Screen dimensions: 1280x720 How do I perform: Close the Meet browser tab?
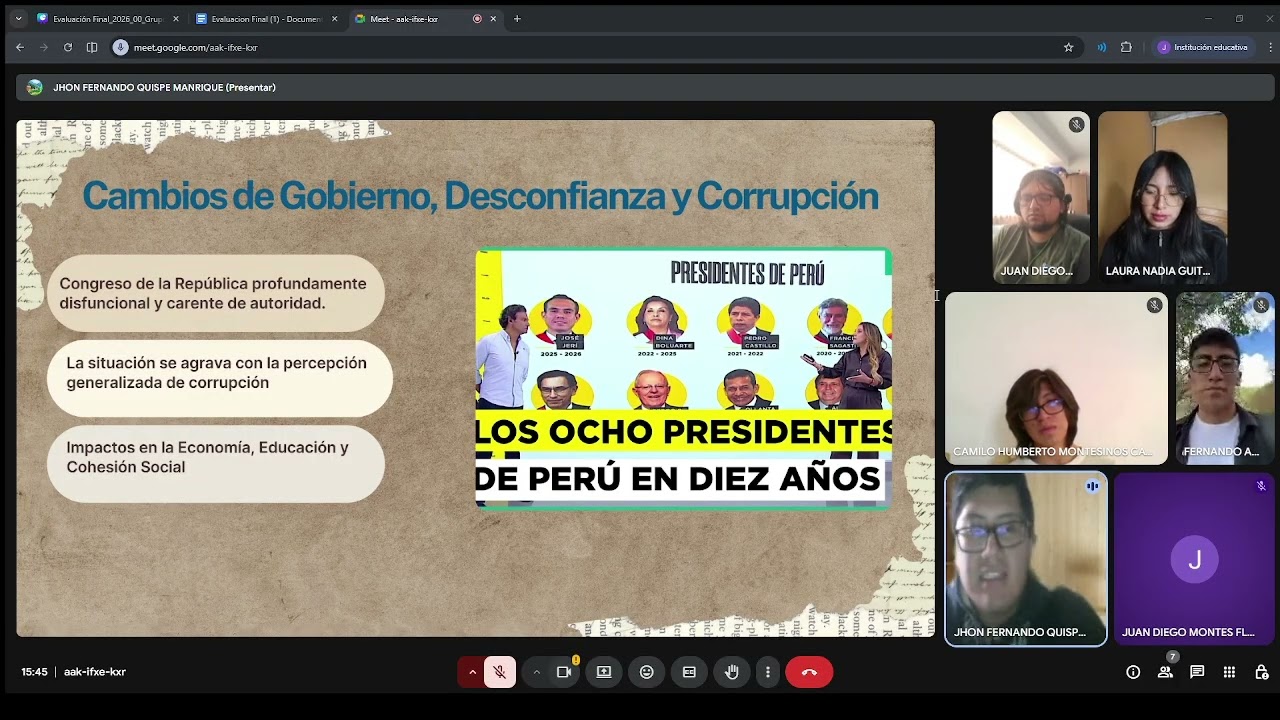coord(493,18)
